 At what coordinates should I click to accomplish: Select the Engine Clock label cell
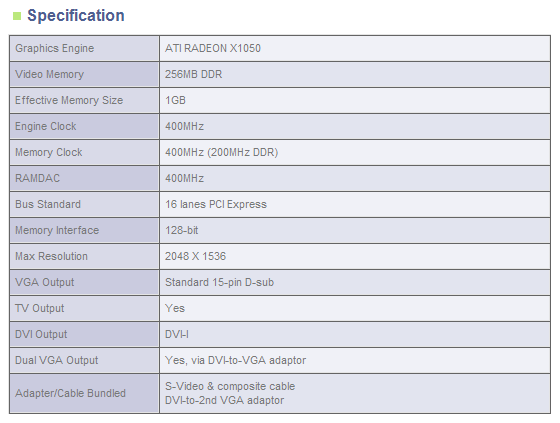tap(84, 126)
